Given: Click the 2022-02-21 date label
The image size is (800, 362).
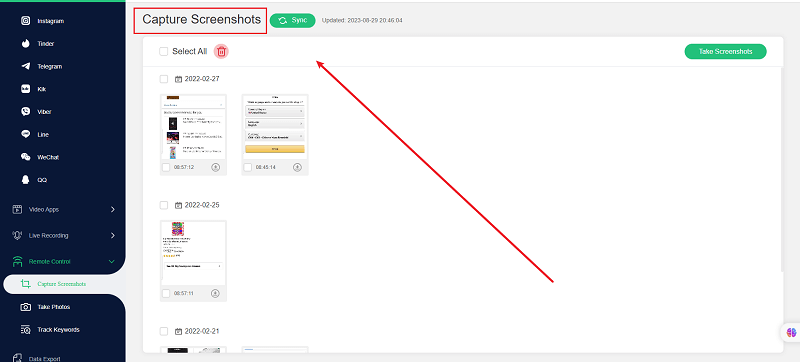Looking at the screenshot, I should point(202,331).
